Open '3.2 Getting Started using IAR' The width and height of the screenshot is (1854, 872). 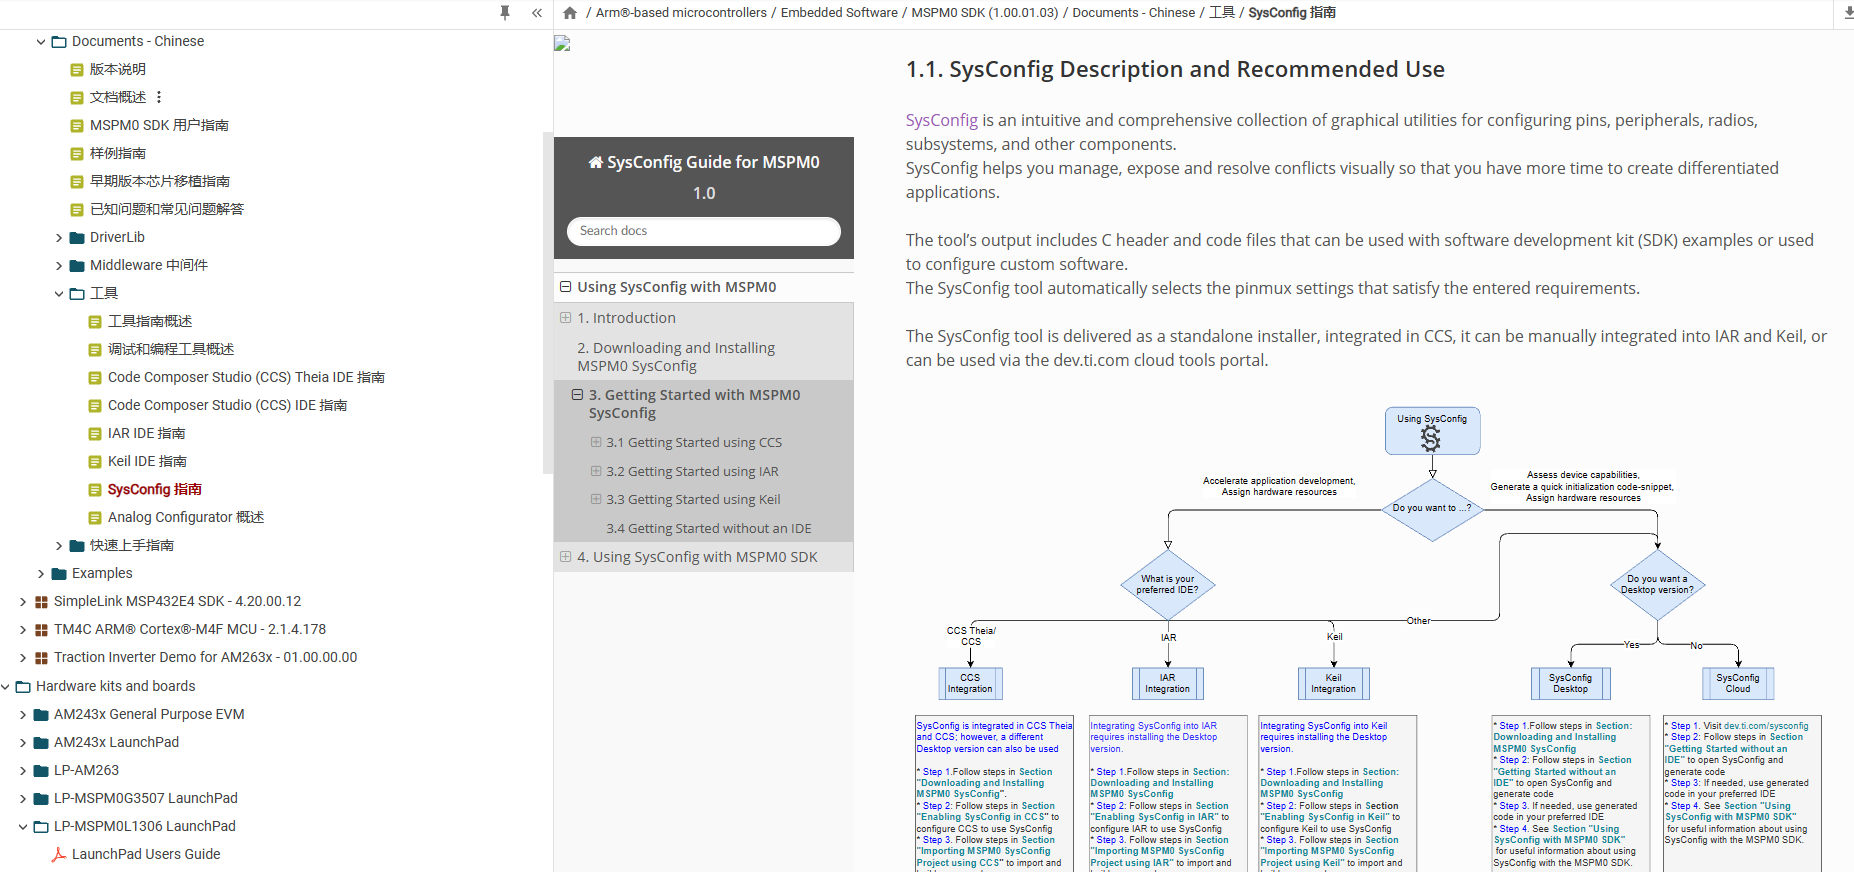pyautogui.click(x=692, y=471)
